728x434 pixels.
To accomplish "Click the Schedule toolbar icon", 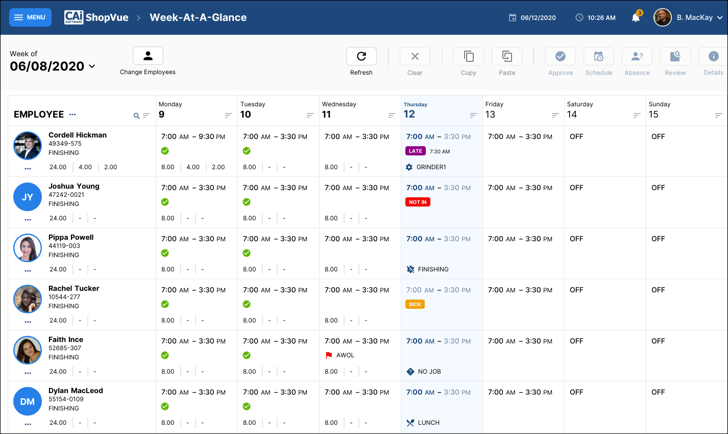I will pos(598,57).
